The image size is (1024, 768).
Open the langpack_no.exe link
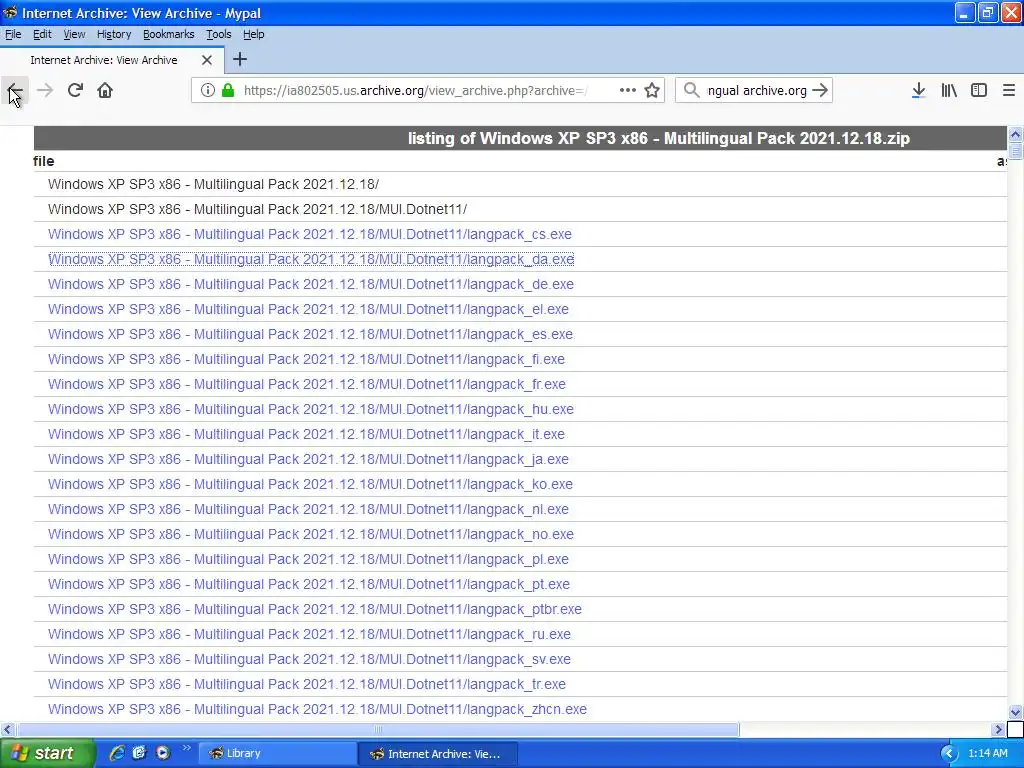pos(311,534)
